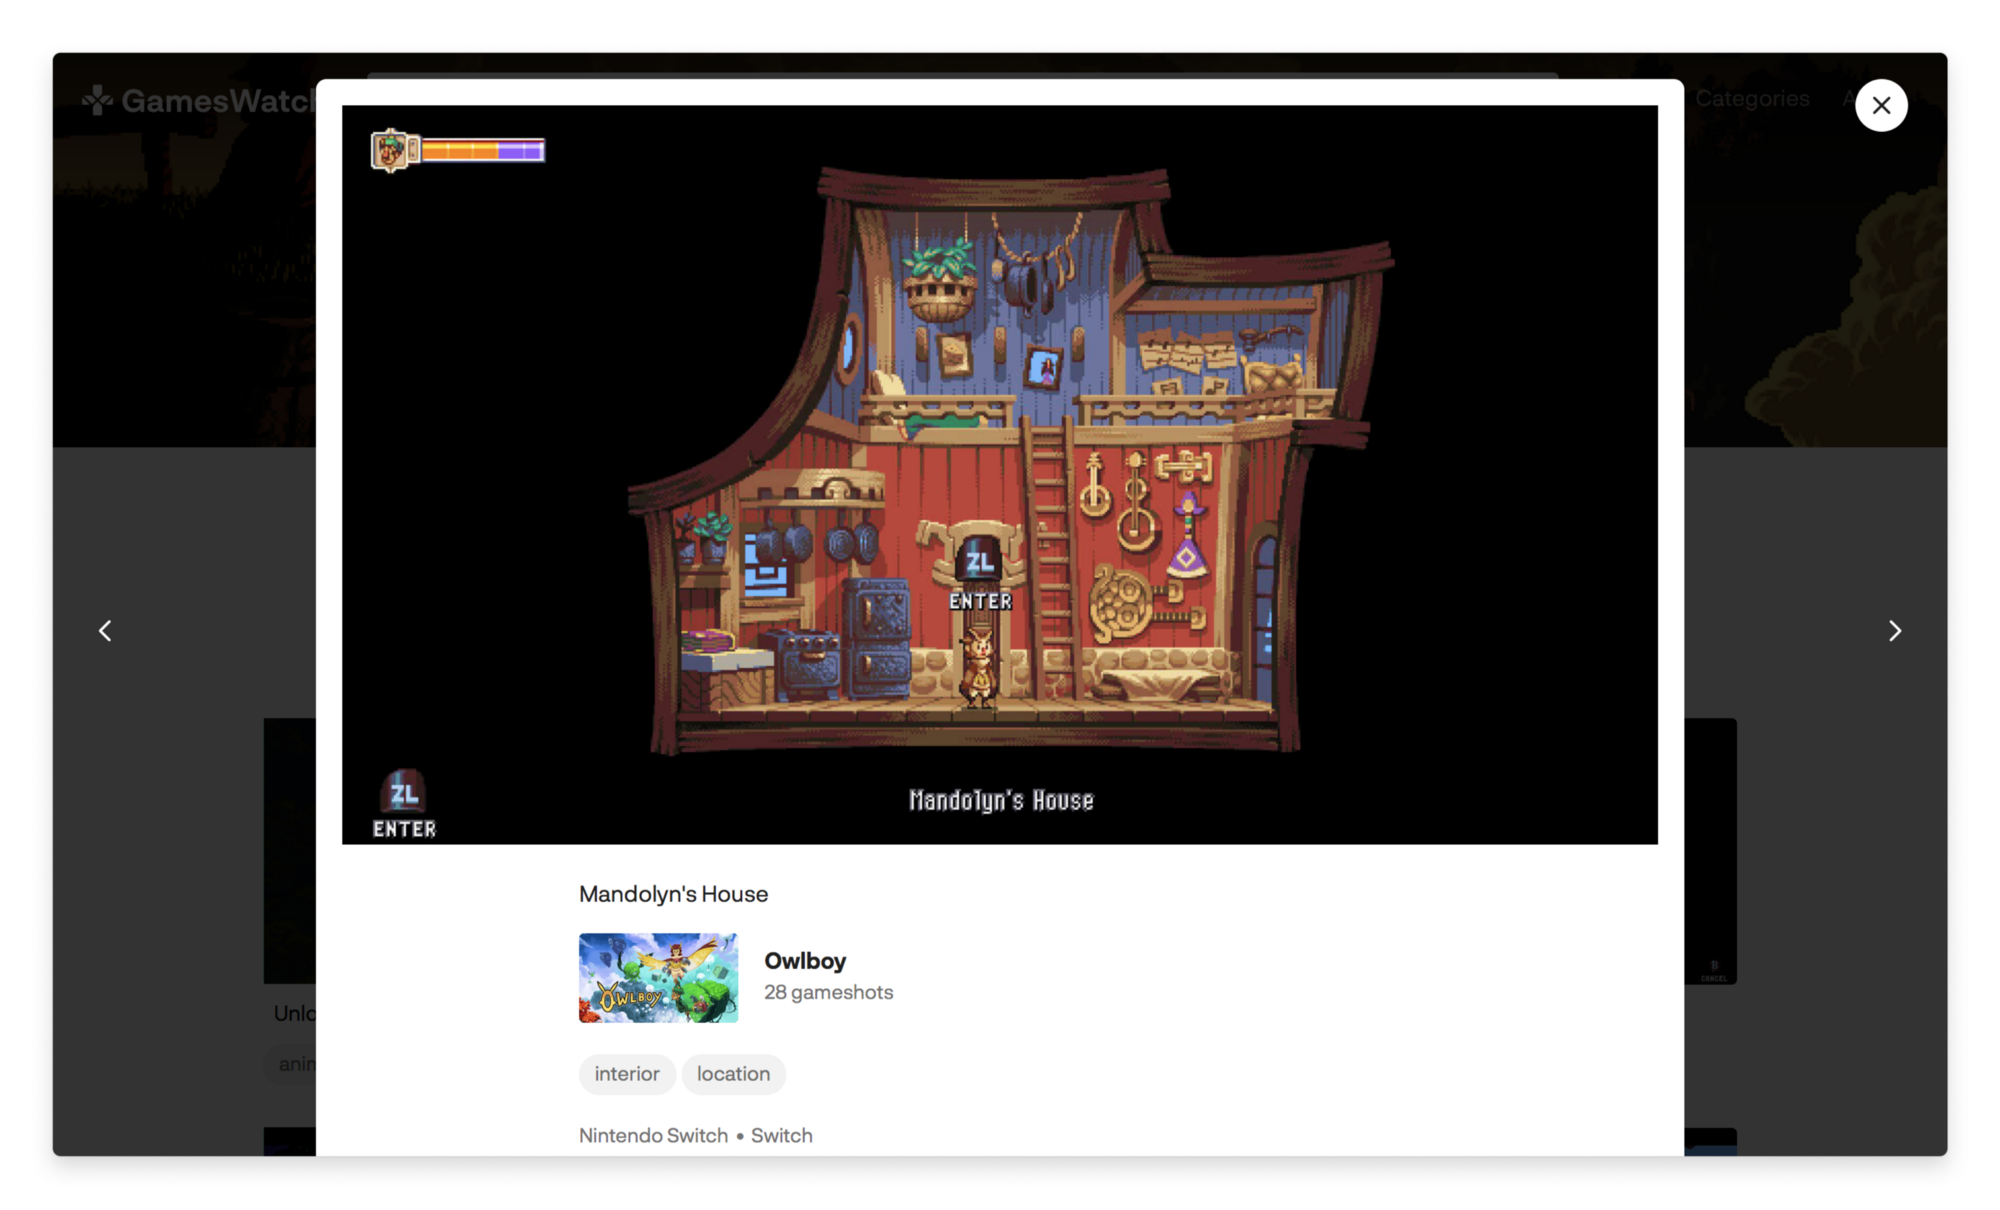This screenshot has width=2000, height=1210.
Task: Select the Owlboy cover art thumbnail
Action: point(658,979)
